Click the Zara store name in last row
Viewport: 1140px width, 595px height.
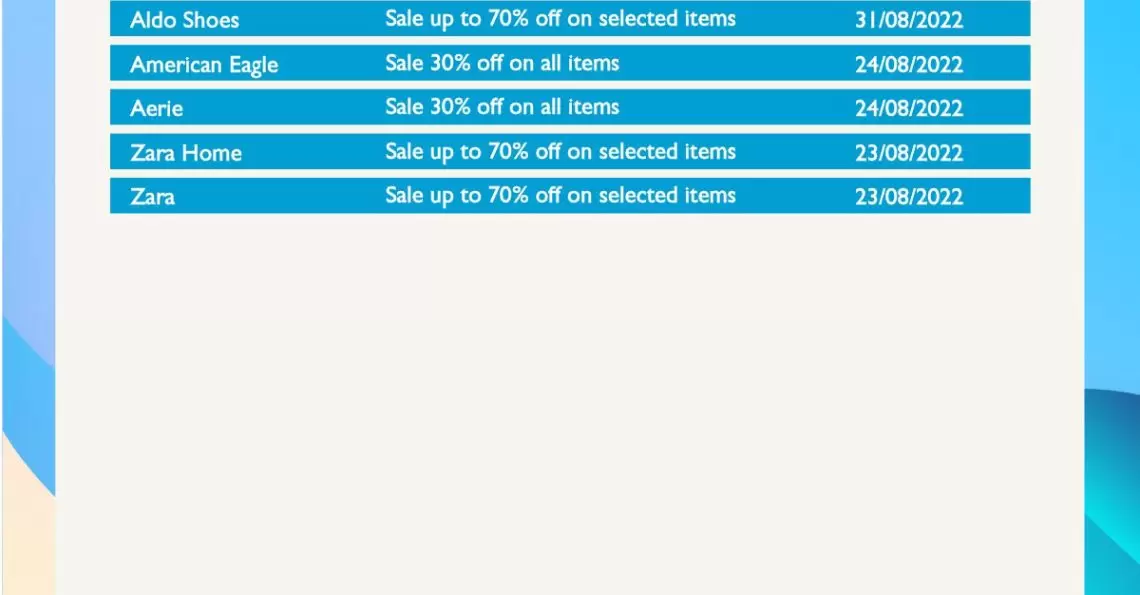153,196
